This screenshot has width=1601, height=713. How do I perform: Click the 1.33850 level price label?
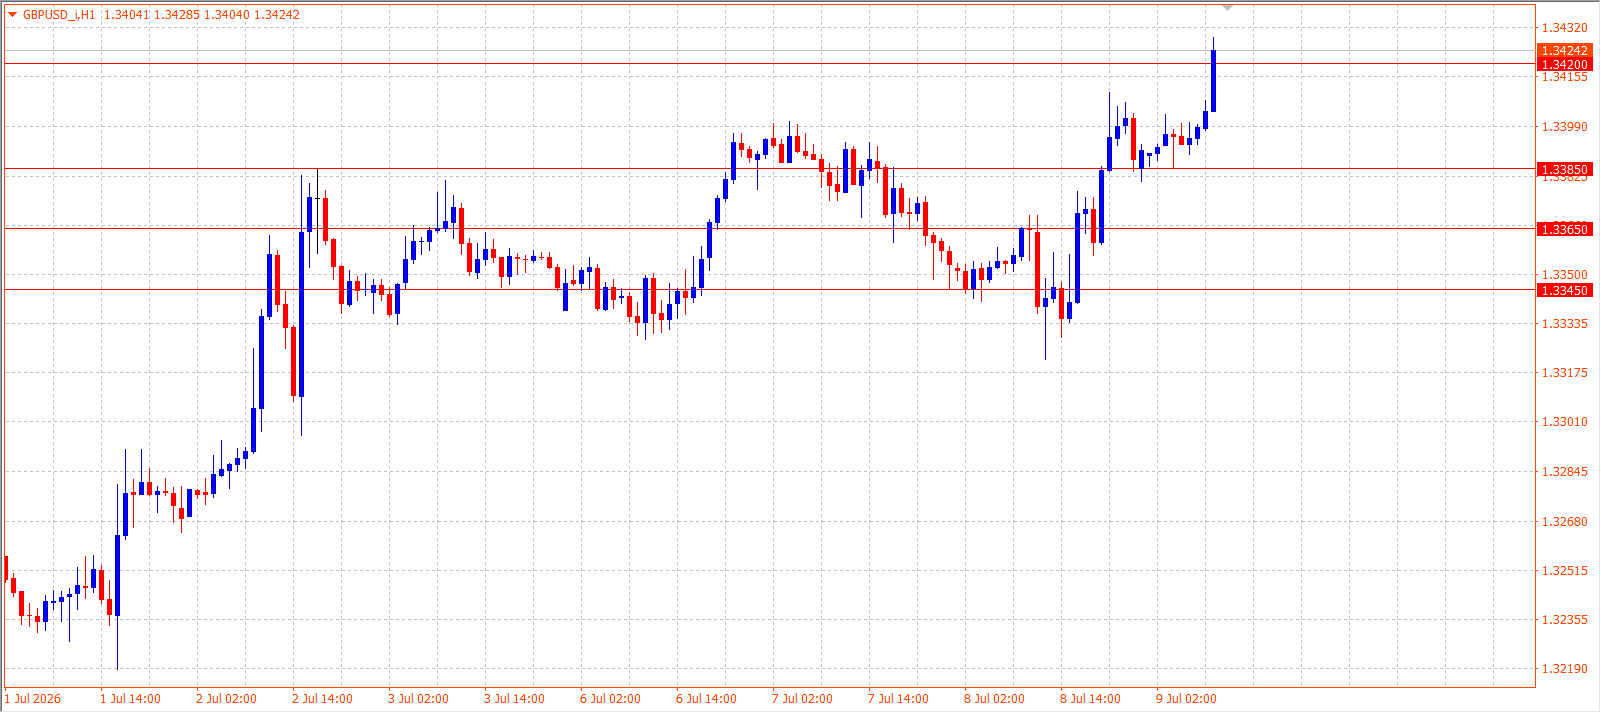[x=1564, y=170]
